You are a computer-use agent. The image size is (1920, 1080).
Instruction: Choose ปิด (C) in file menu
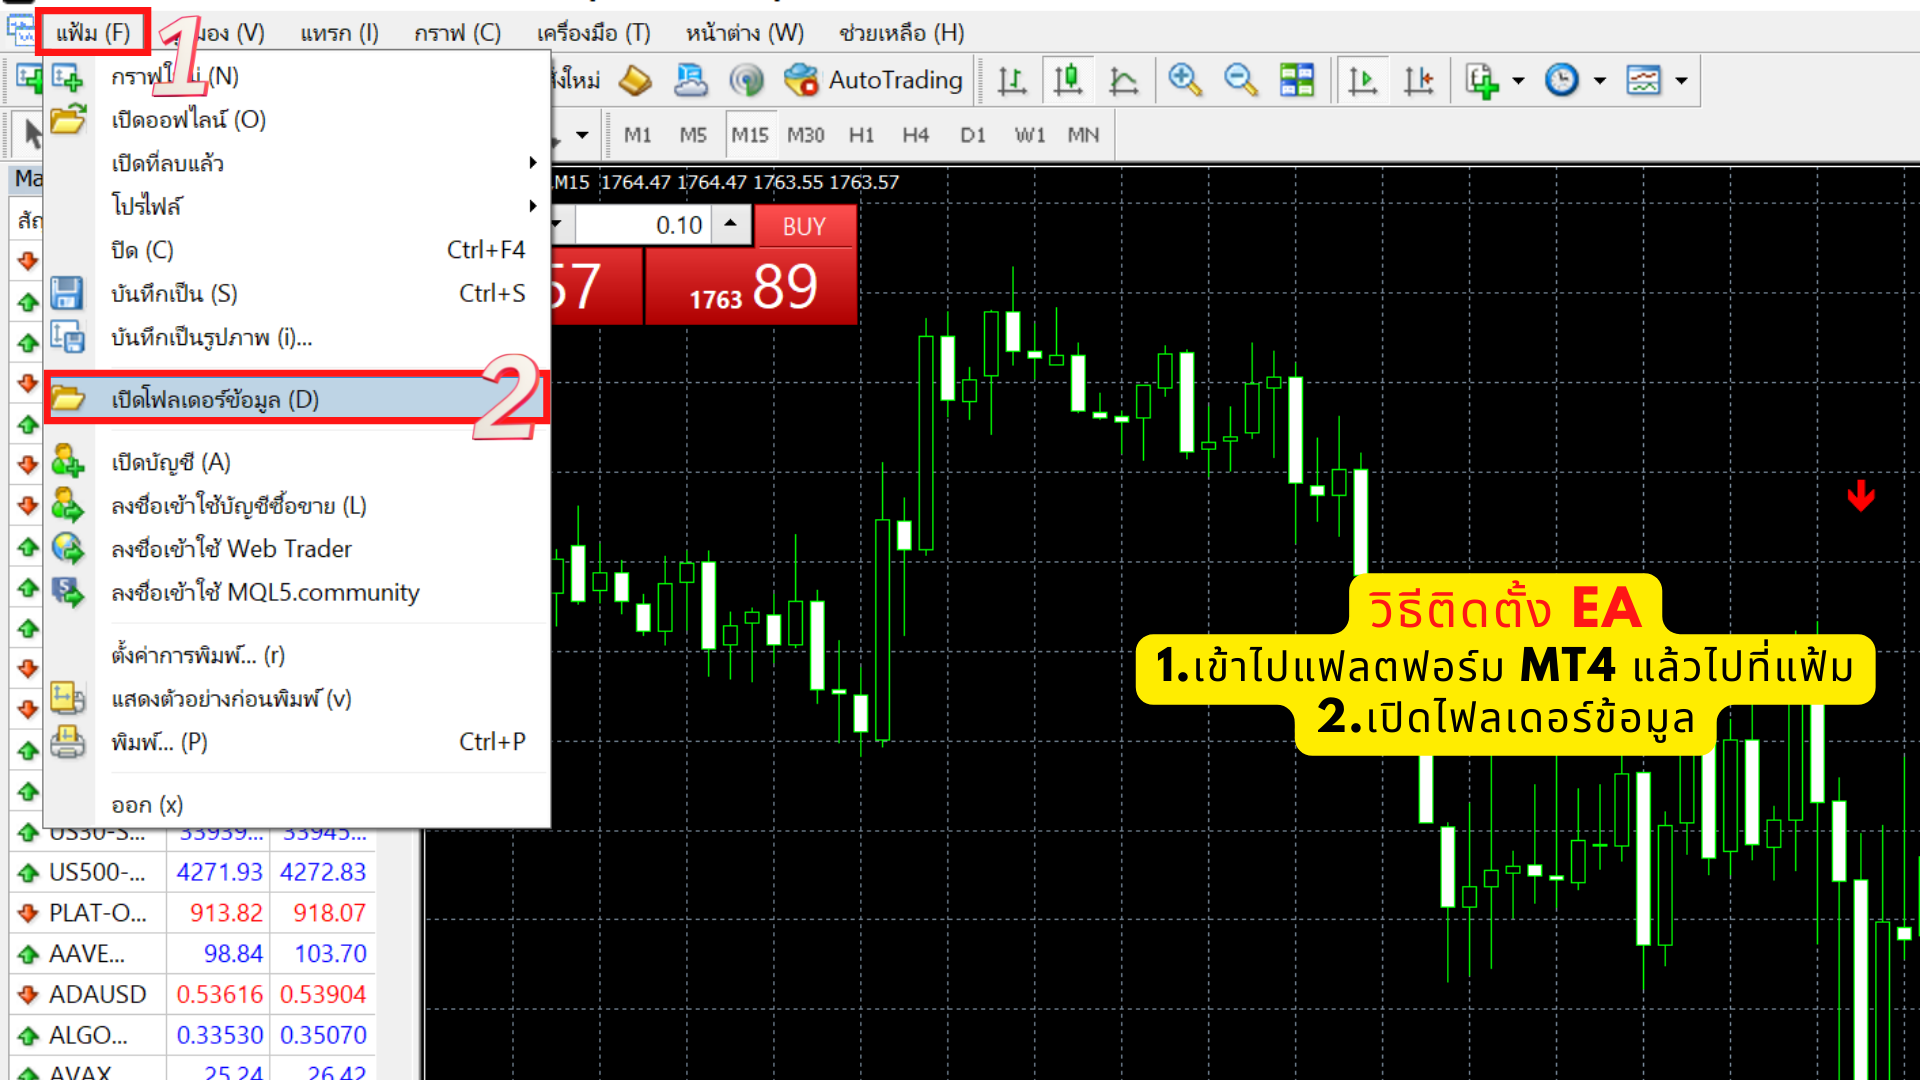coord(297,250)
